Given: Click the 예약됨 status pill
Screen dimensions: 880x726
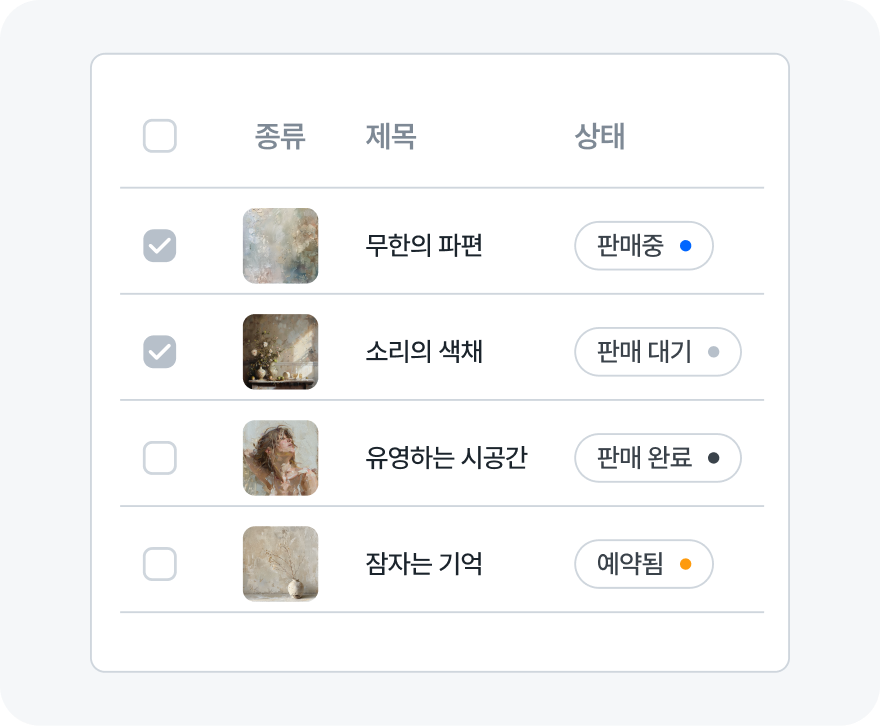Looking at the screenshot, I should click(x=643, y=564).
